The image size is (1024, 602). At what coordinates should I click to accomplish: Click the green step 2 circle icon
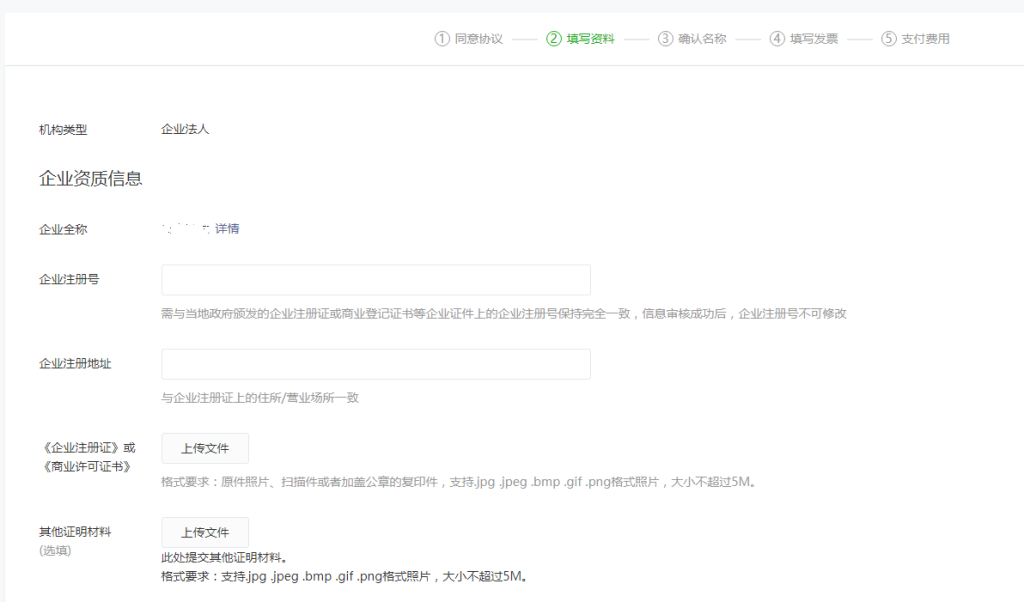[554, 39]
